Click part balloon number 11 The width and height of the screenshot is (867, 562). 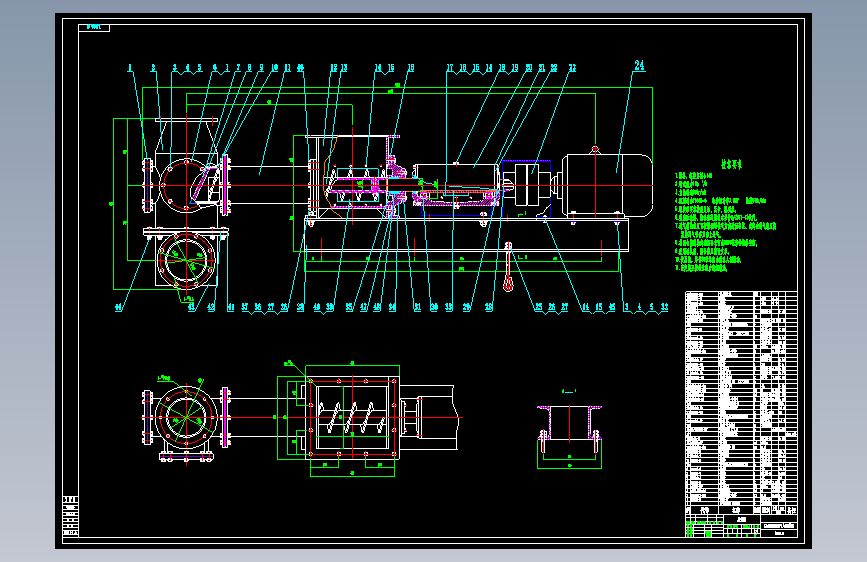[288, 68]
